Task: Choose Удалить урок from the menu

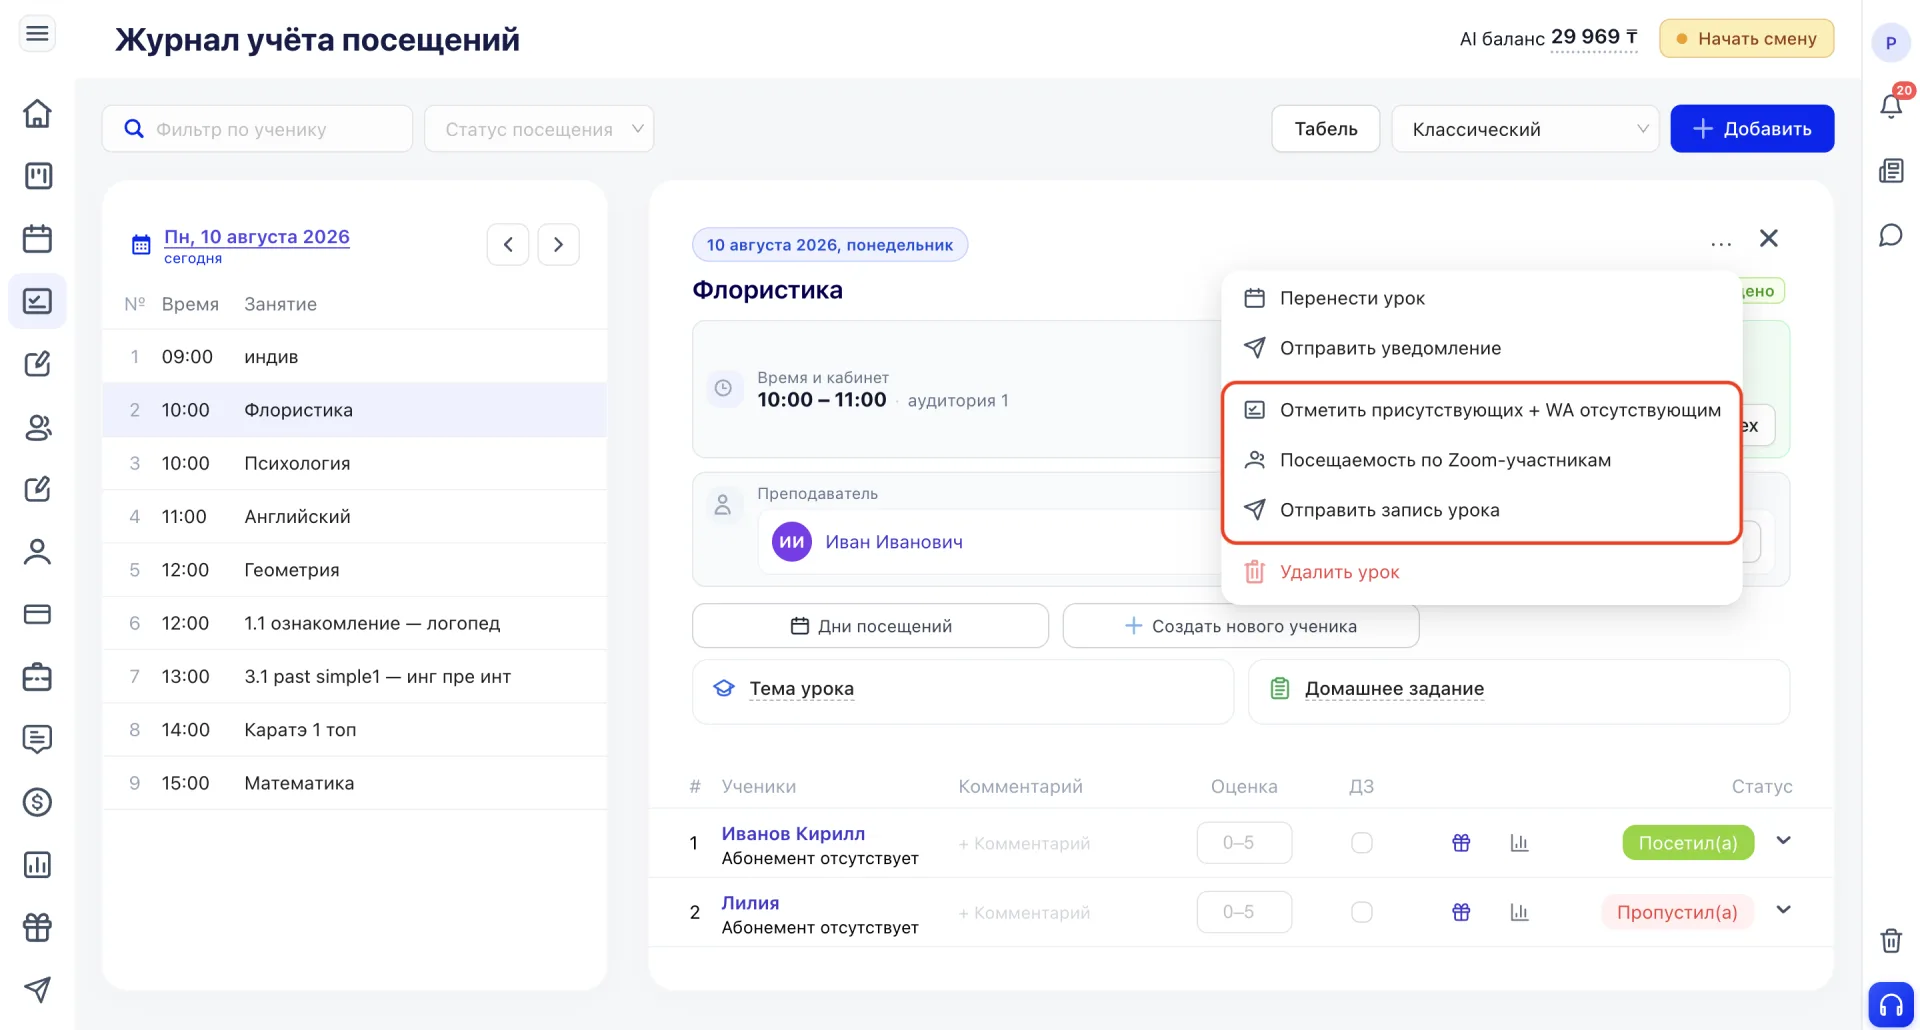Action: pyautogui.click(x=1481, y=572)
